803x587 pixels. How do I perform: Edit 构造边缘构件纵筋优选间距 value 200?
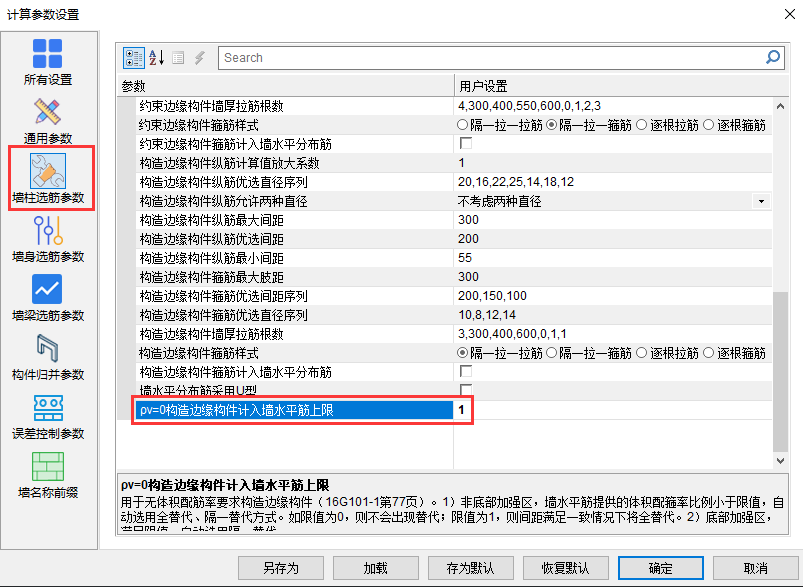click(x=612, y=239)
